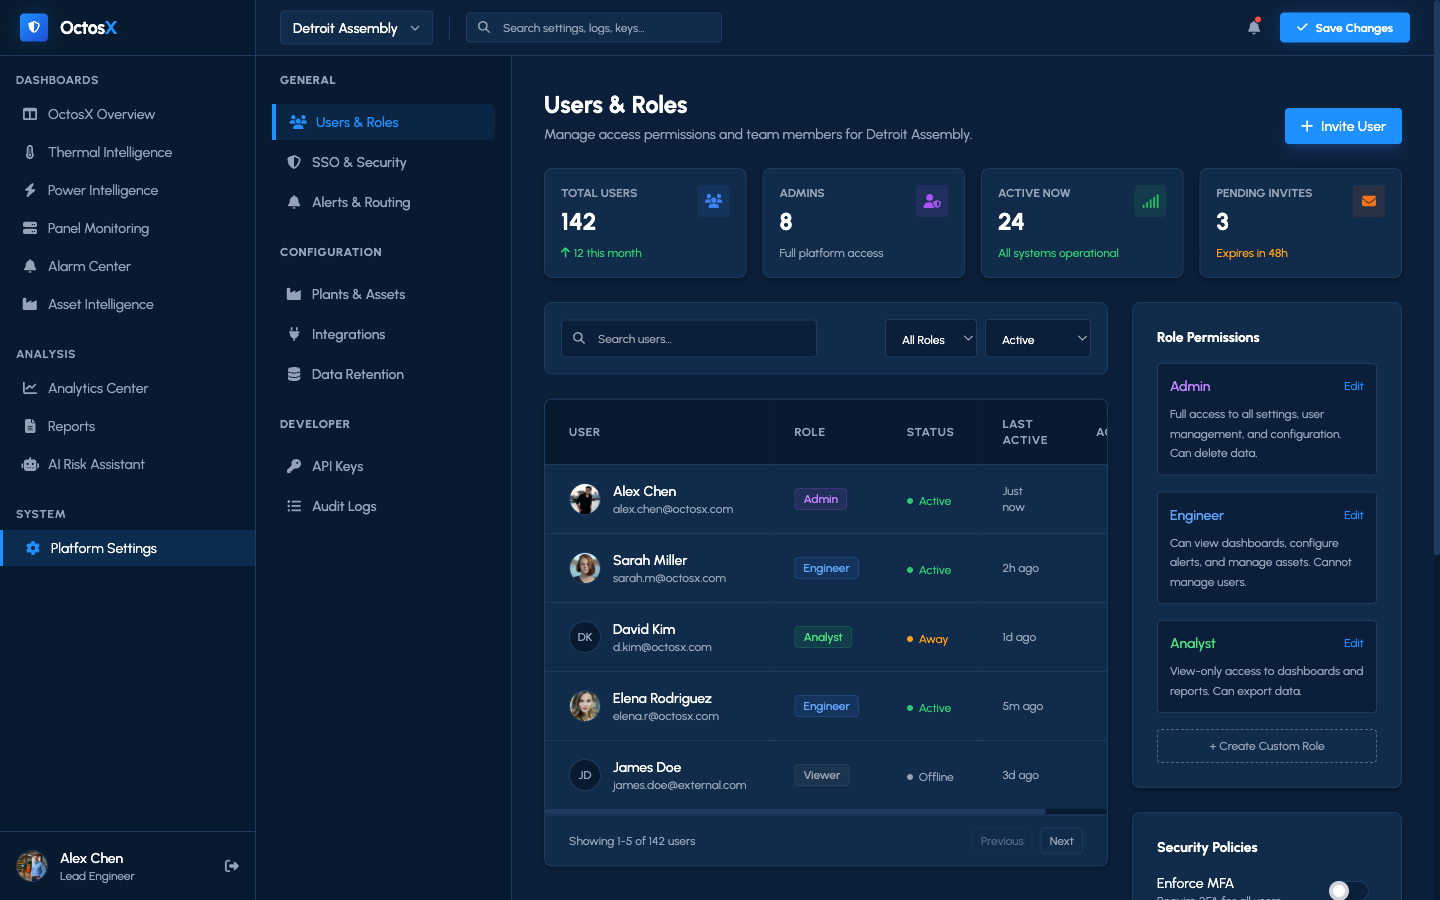The image size is (1440, 900).
Task: Click the Admins user-shield icon
Action: tap(932, 201)
